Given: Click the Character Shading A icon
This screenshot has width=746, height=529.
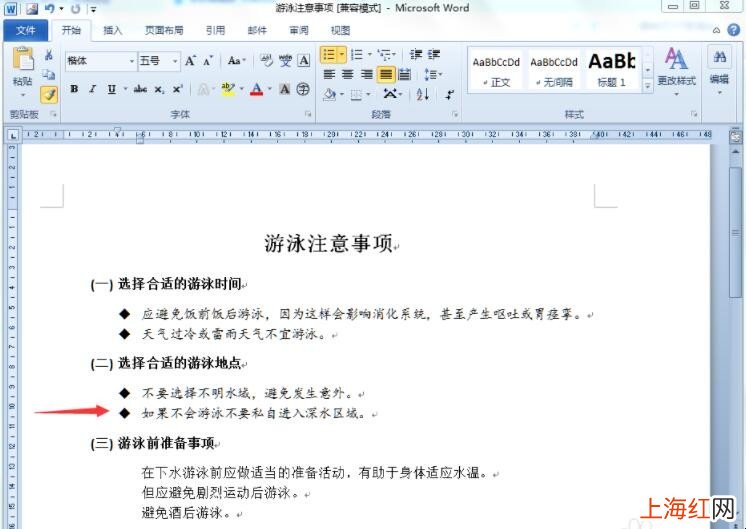Looking at the screenshot, I should coord(285,89).
